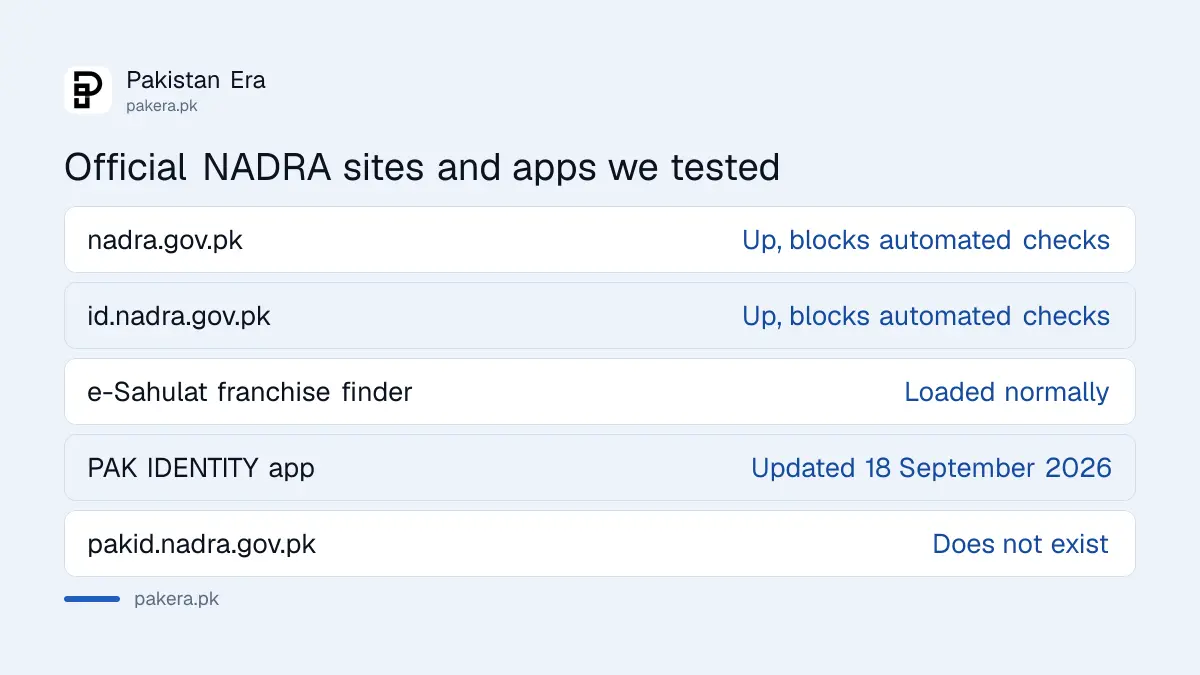
Task: Click the Does not exist status
Action: [x=1021, y=544]
